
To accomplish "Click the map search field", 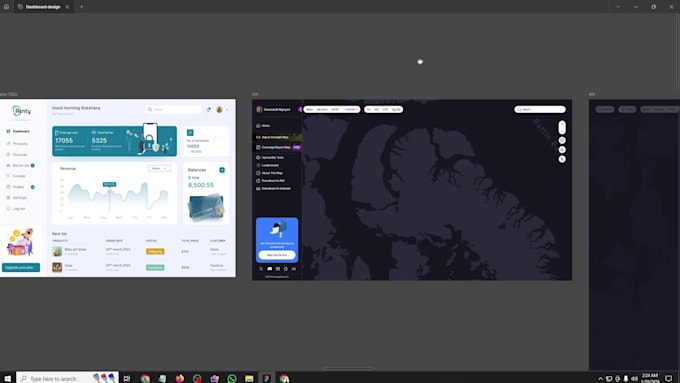I will pos(540,109).
